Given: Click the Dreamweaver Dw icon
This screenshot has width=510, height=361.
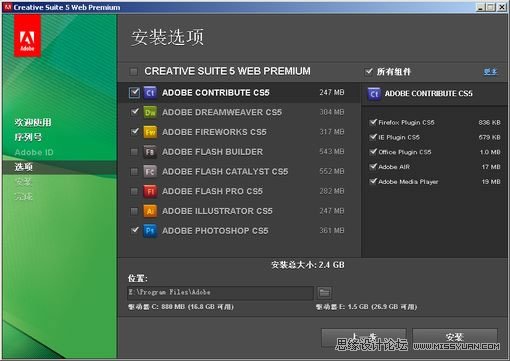Looking at the screenshot, I should [x=150, y=112].
